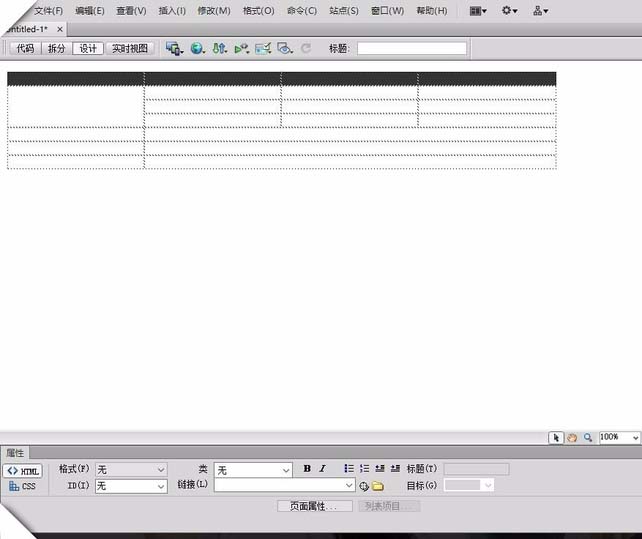
Task: Open the 帮助(H) menu
Action: (x=432, y=11)
